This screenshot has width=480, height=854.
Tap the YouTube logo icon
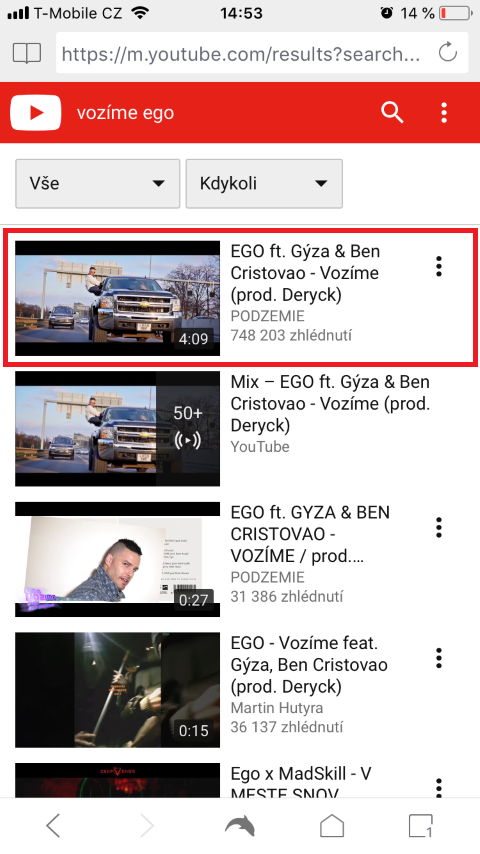pos(35,112)
